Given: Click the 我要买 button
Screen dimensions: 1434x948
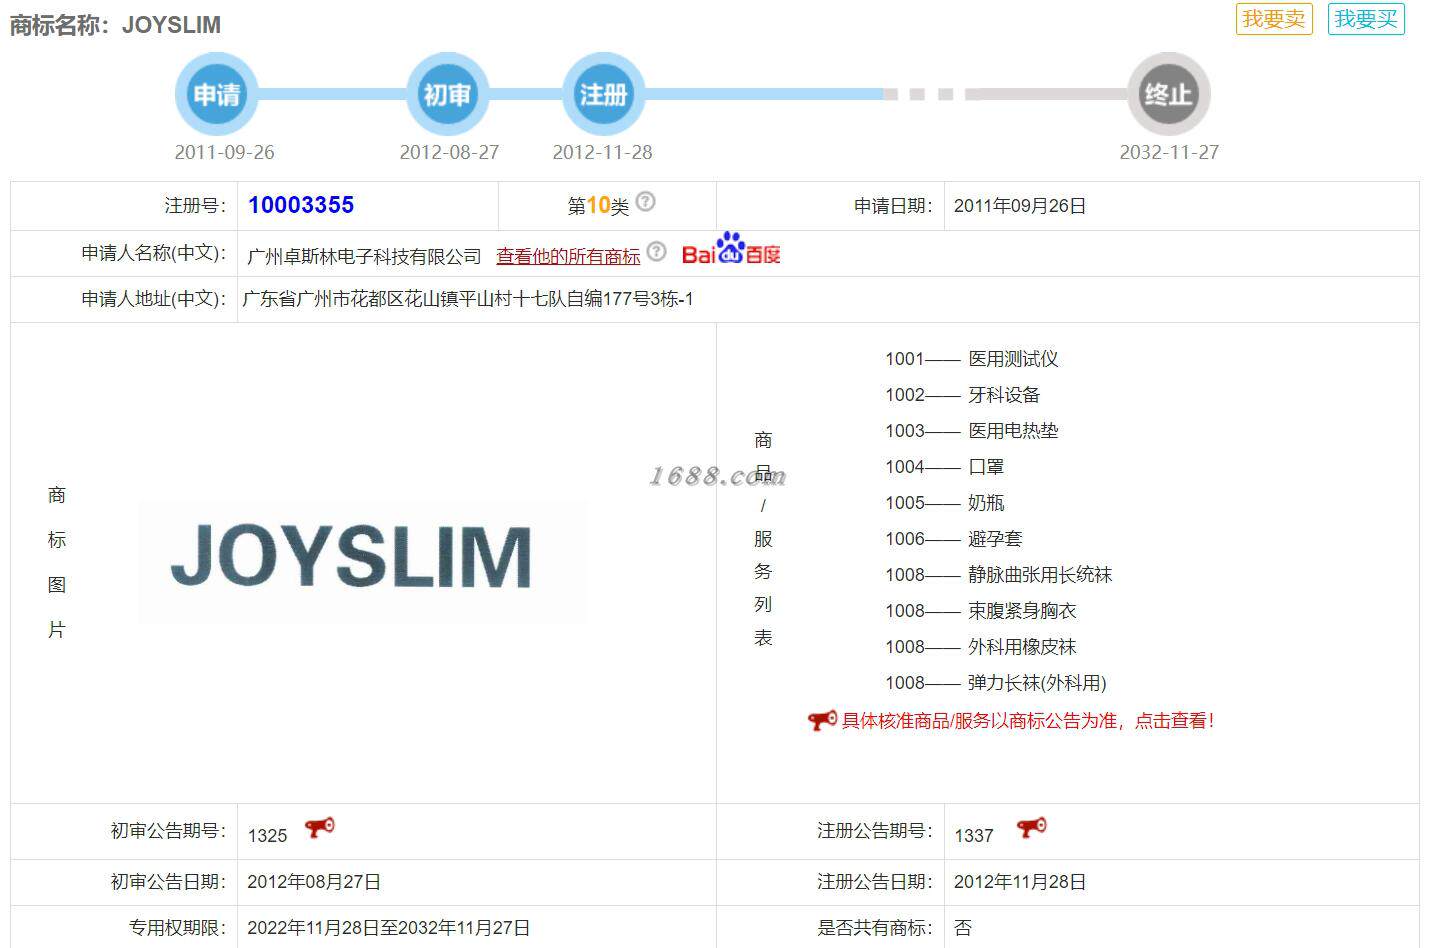Looking at the screenshot, I should [1366, 19].
